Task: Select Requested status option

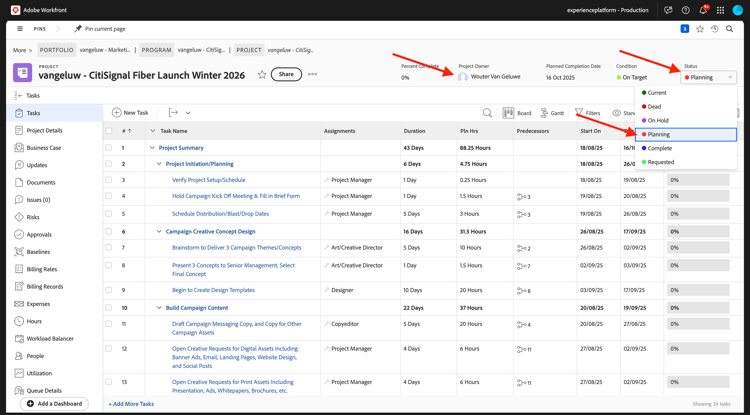Action: (x=686, y=162)
